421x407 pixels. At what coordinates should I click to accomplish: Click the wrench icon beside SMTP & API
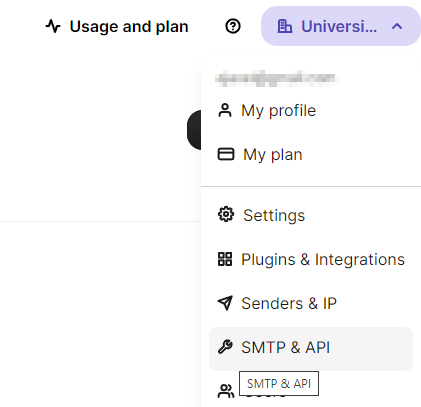tap(225, 347)
